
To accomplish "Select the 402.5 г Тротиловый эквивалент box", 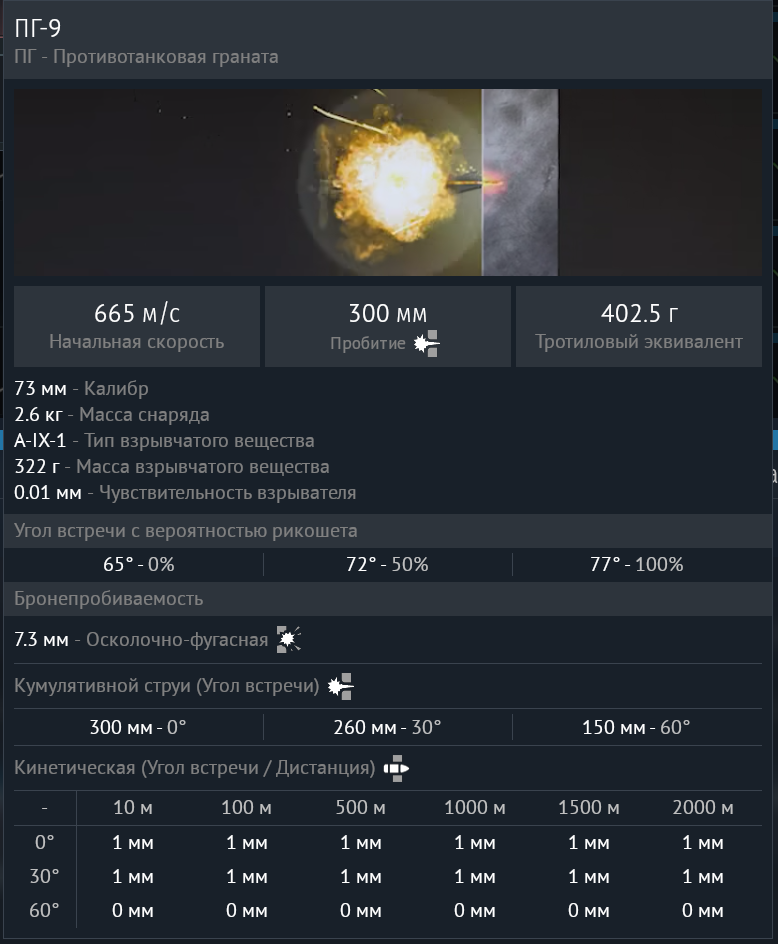I will [638, 326].
